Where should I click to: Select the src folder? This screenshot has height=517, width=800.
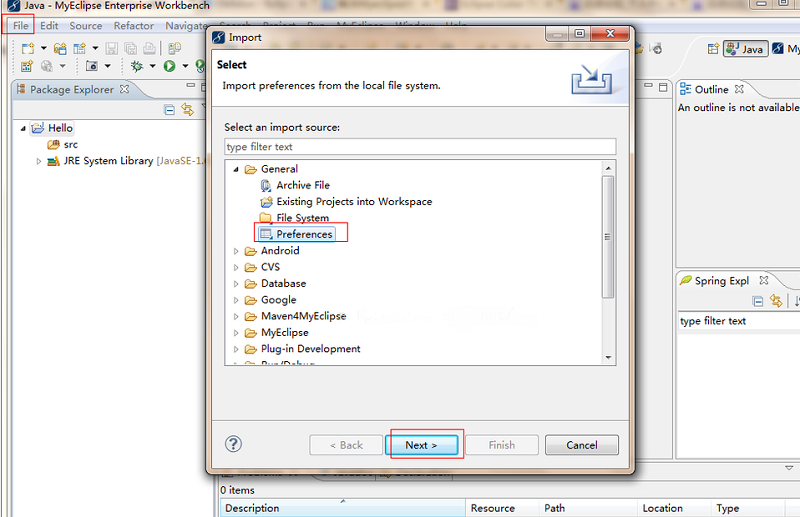coord(71,144)
